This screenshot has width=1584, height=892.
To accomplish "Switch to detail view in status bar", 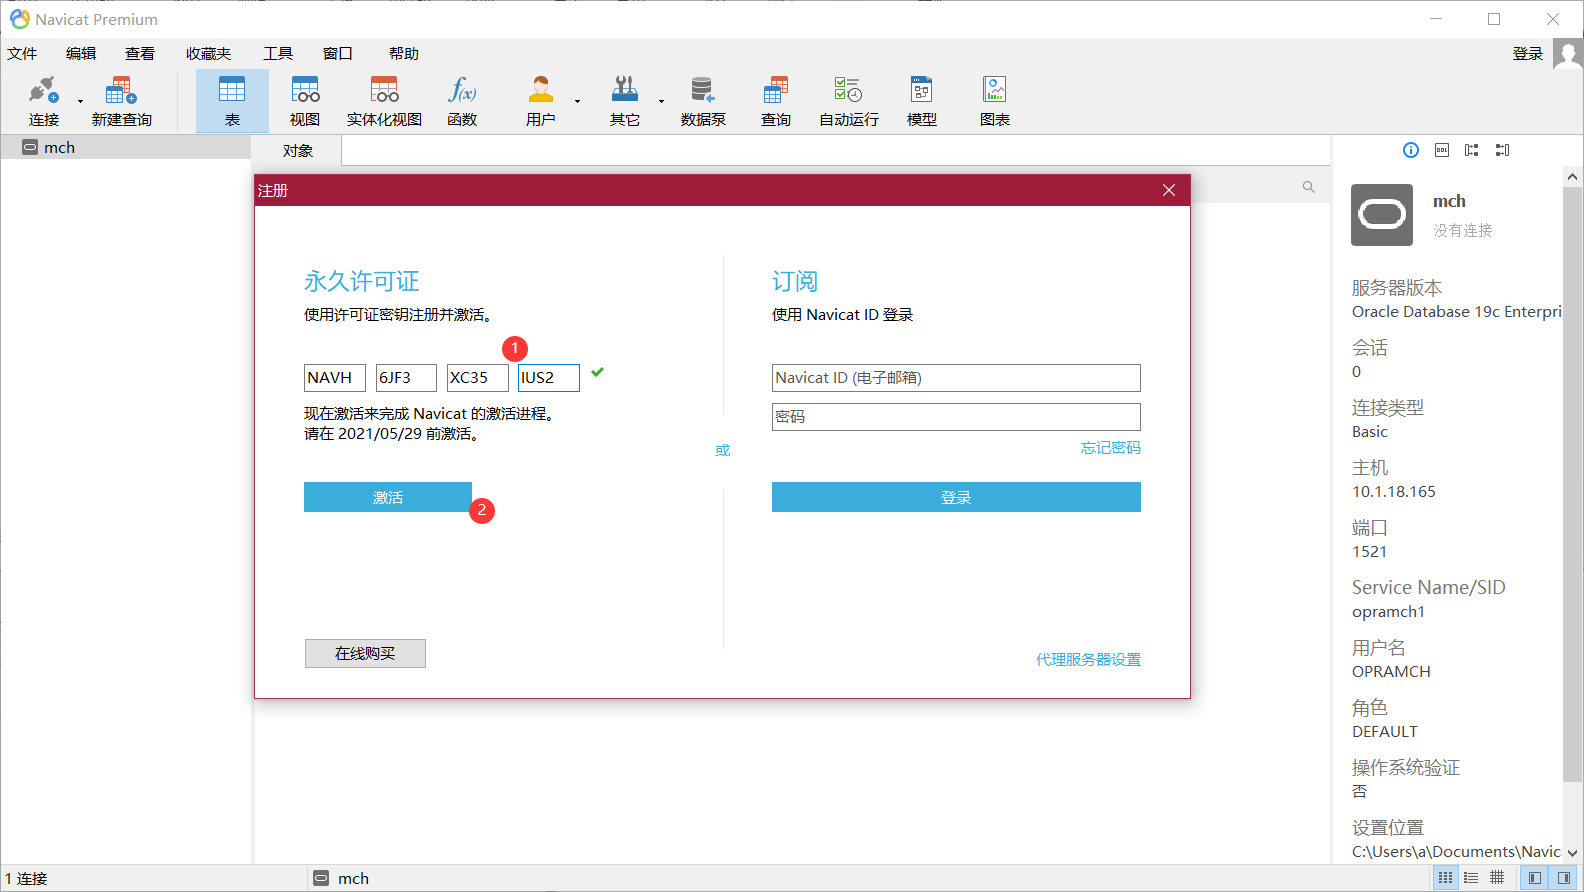I will coord(1471,878).
